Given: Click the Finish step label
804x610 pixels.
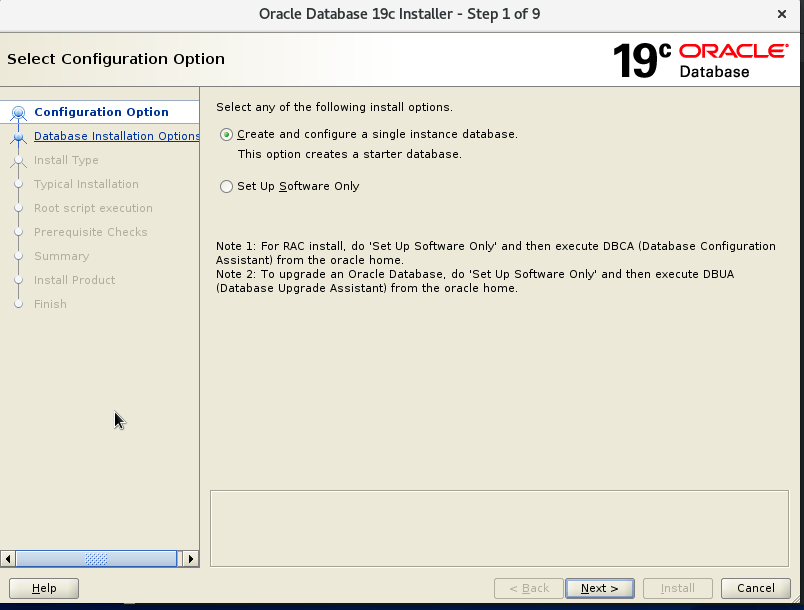Looking at the screenshot, I should tap(50, 304).
